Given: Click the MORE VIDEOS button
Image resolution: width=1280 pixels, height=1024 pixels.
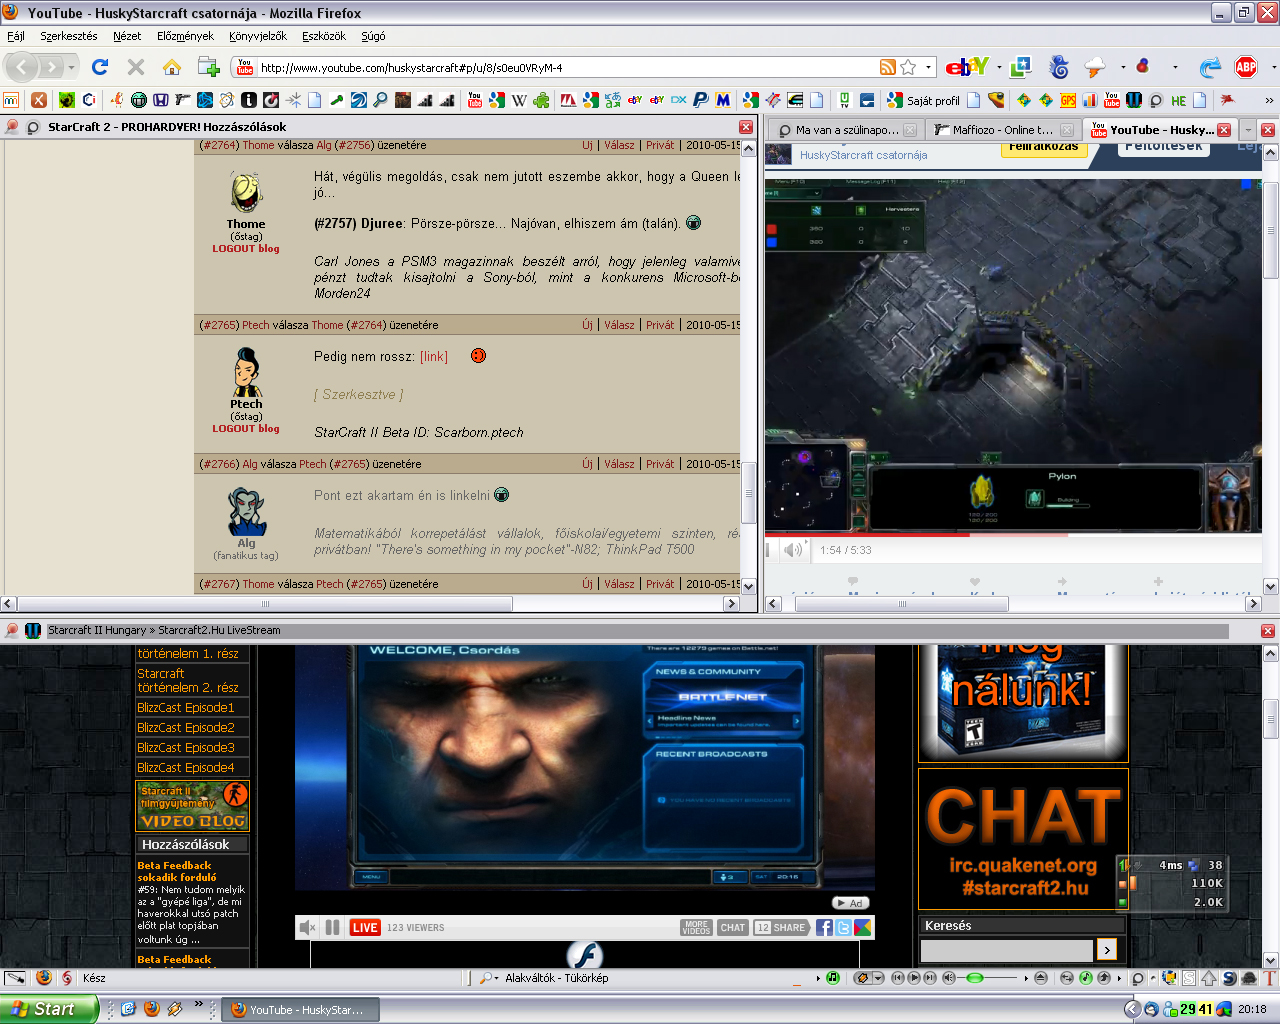Looking at the screenshot, I should coord(696,927).
